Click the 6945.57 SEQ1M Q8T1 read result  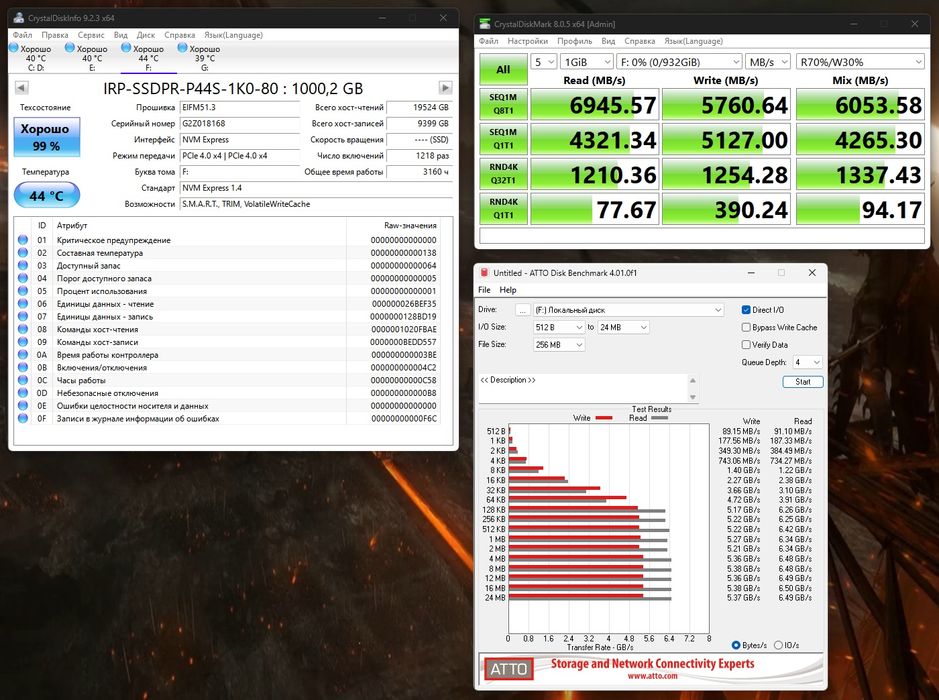(595, 105)
